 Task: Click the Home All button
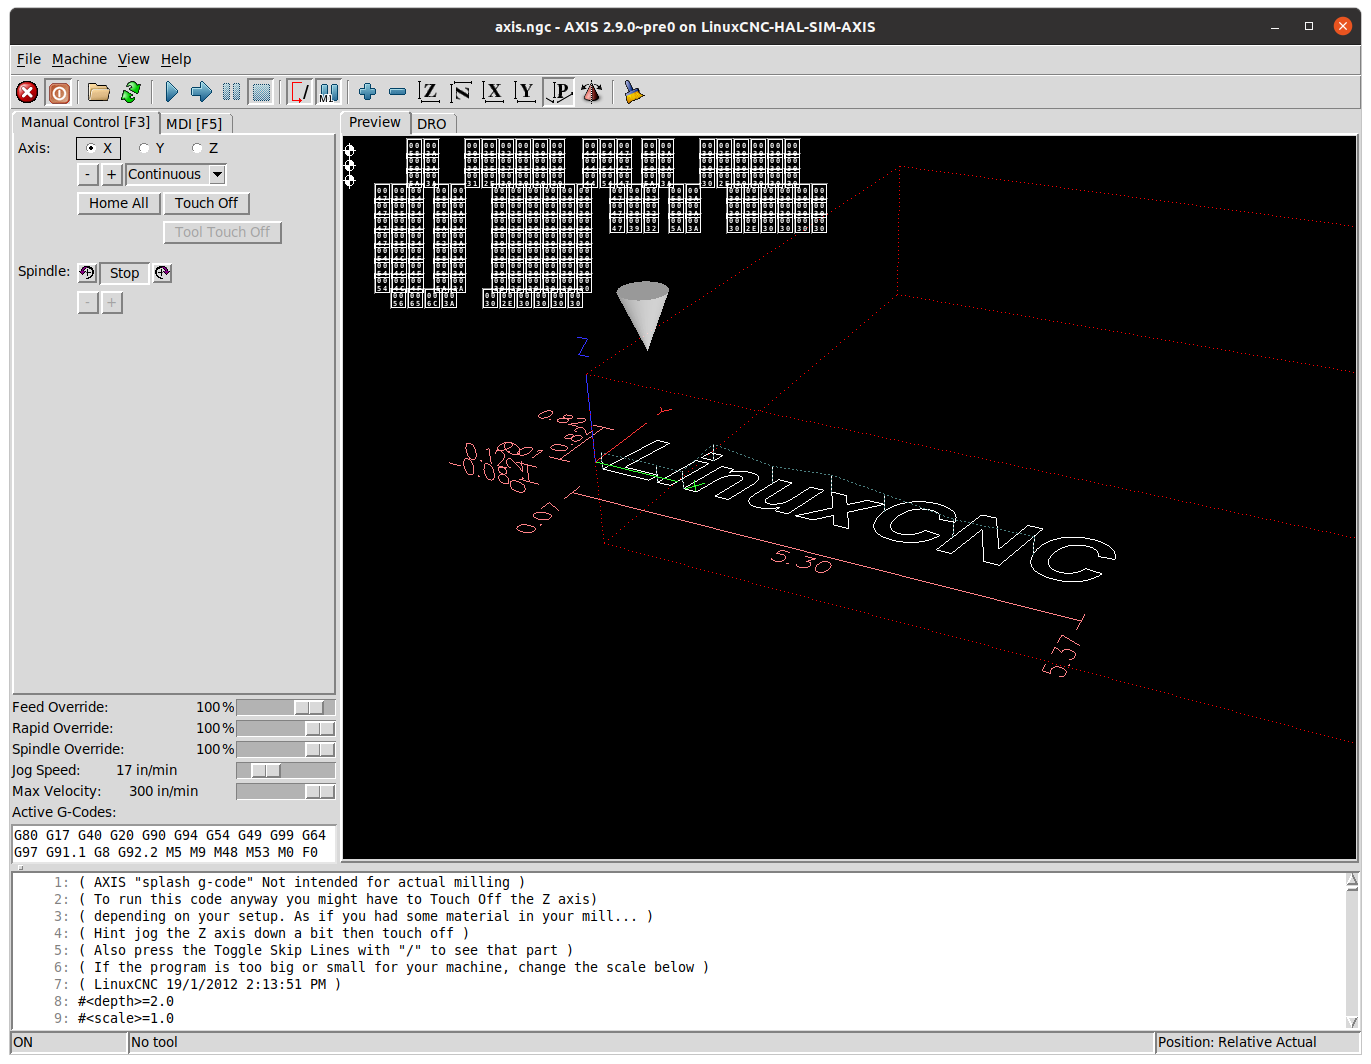coord(119,203)
